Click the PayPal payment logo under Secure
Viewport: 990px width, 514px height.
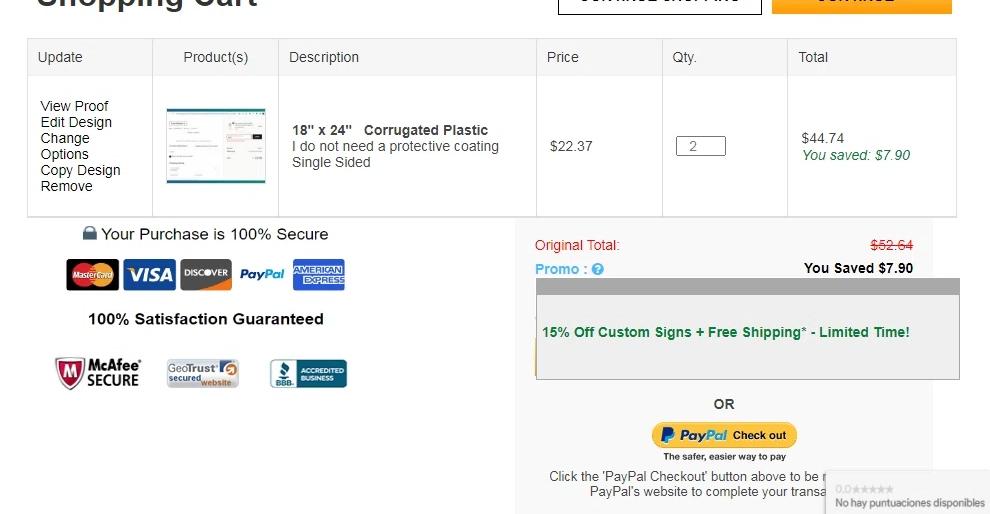click(262, 275)
